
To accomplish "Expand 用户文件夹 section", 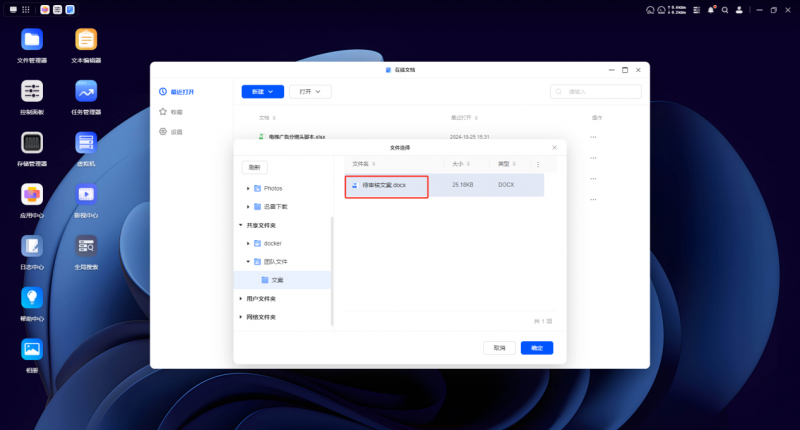I will (241, 299).
